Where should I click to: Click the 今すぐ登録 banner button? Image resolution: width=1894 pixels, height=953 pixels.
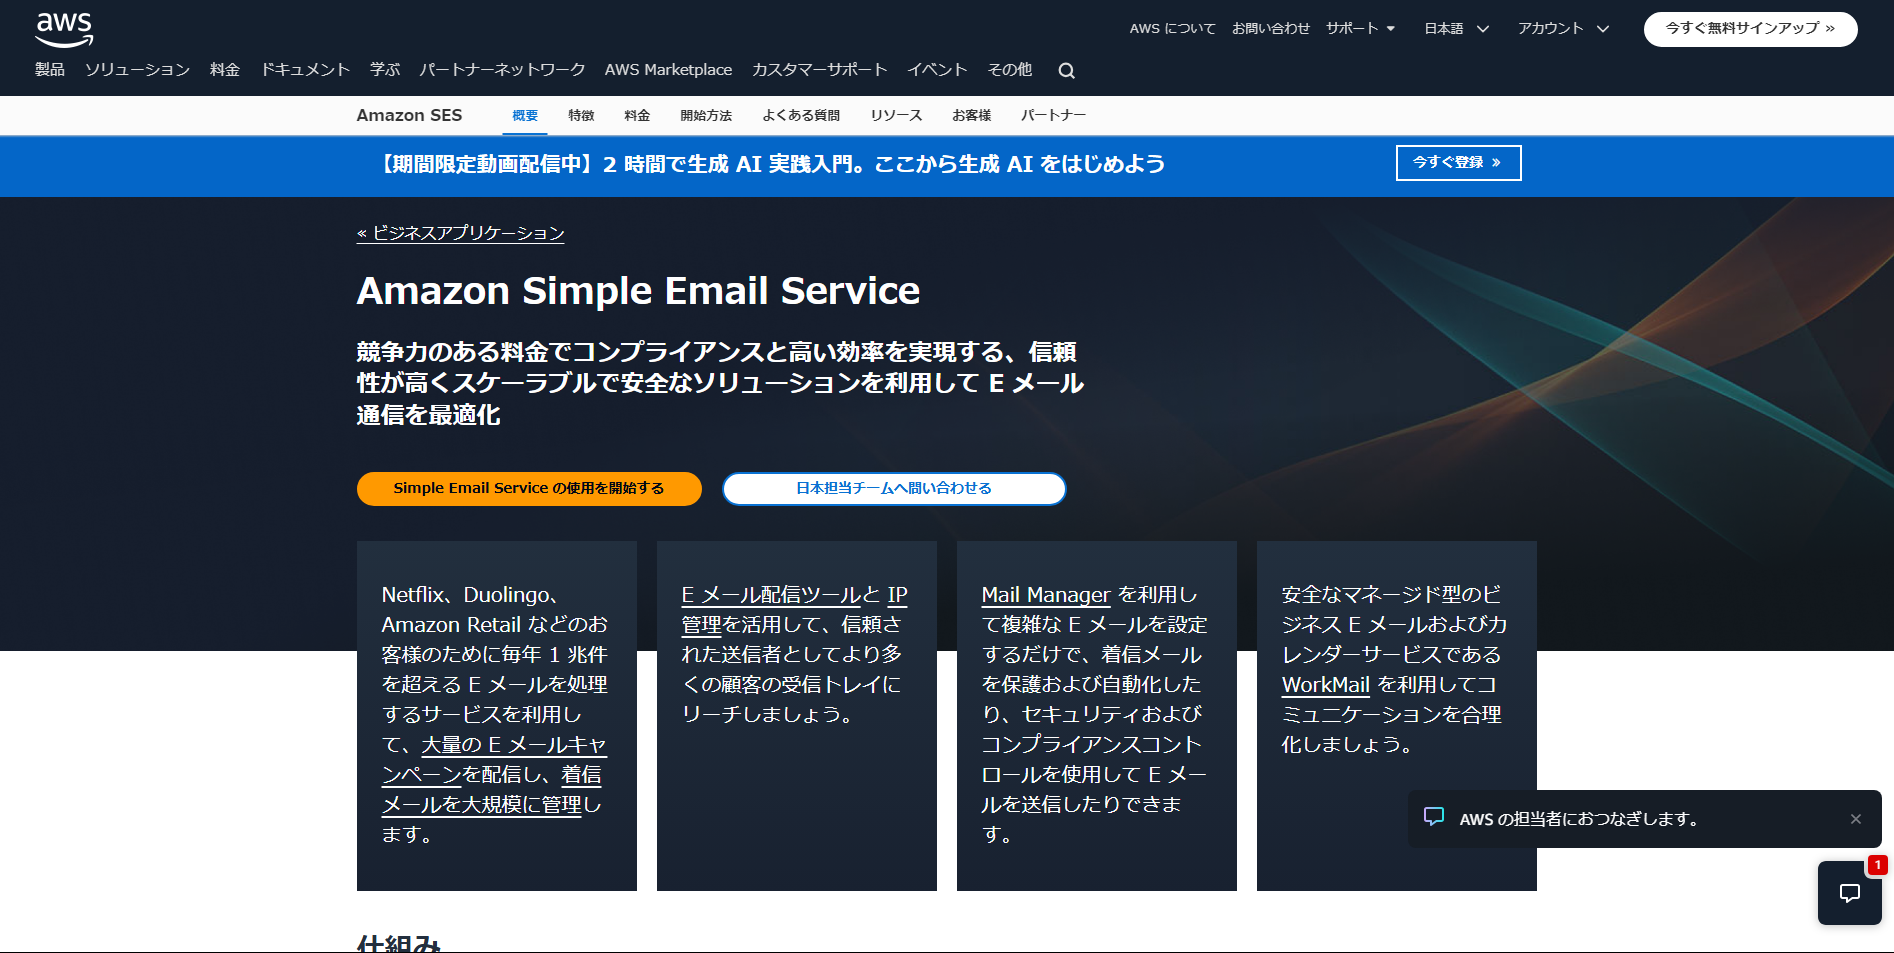[1458, 163]
